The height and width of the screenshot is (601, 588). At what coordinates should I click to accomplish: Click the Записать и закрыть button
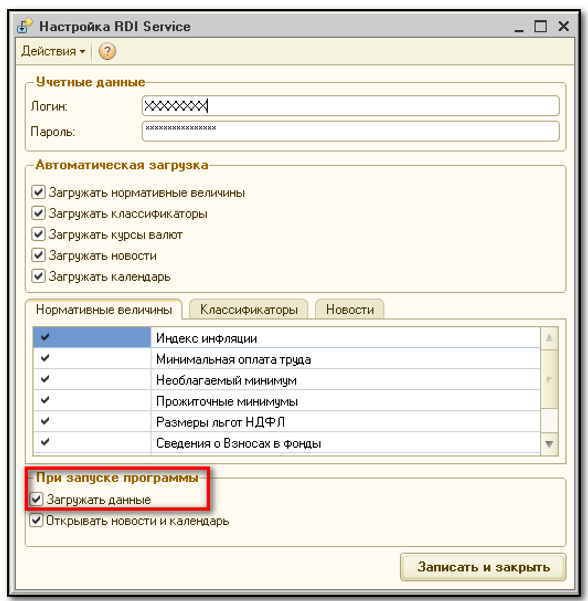pyautogui.click(x=483, y=567)
